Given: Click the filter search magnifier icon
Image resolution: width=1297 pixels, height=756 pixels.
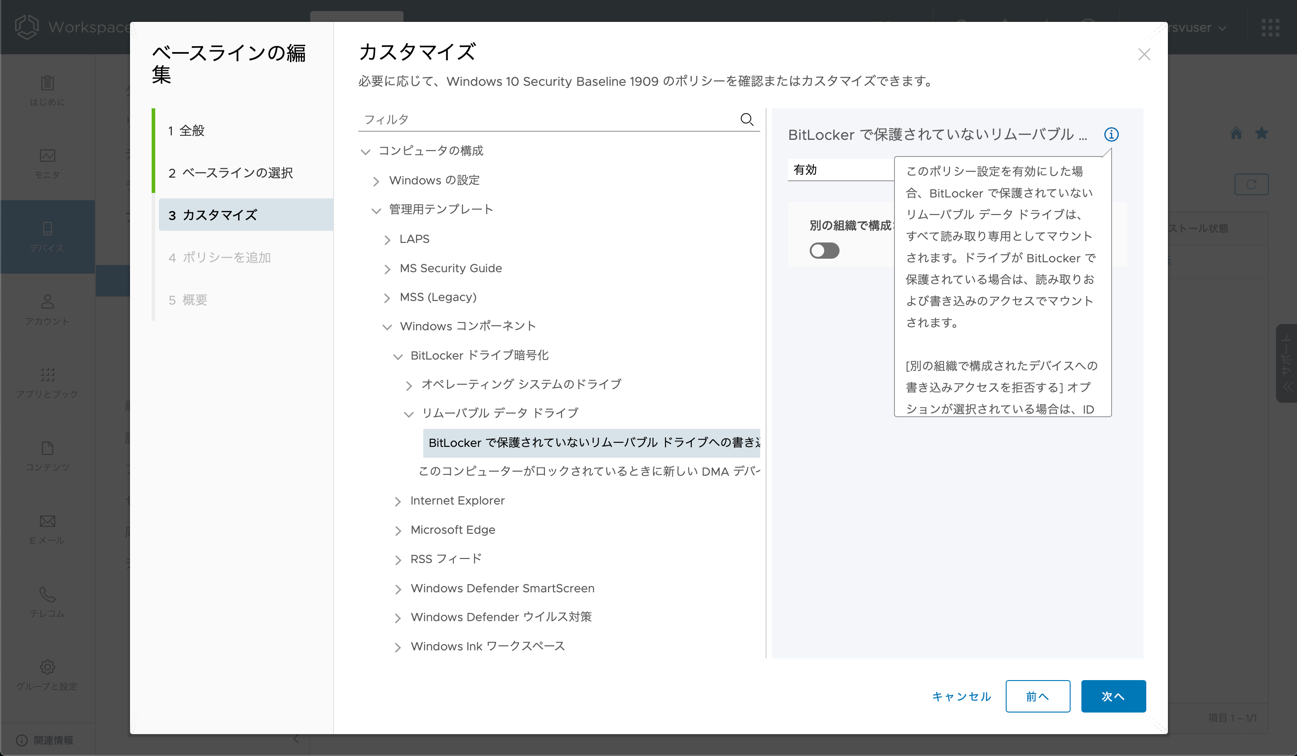Looking at the screenshot, I should [747, 120].
